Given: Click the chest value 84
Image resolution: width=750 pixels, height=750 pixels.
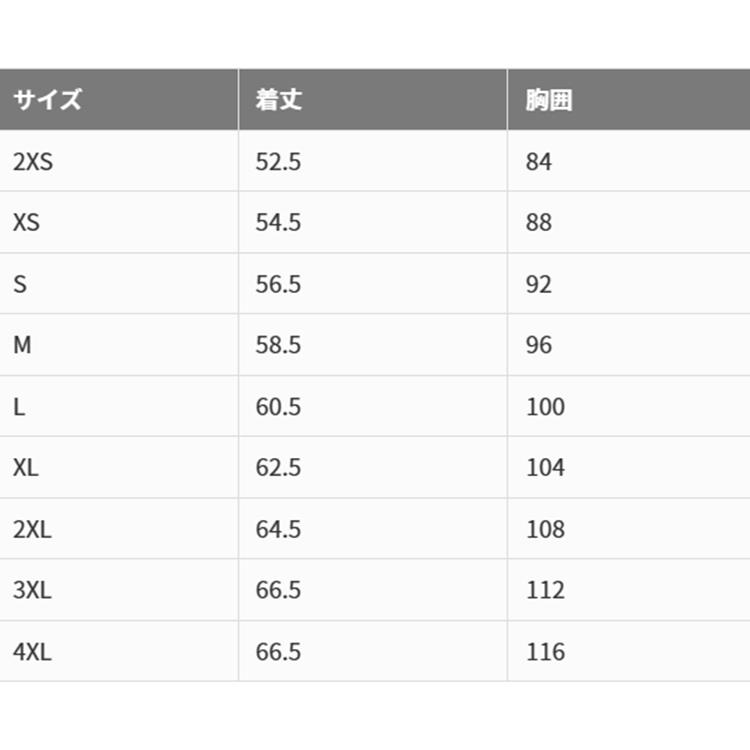Looking at the screenshot, I should pyautogui.click(x=539, y=162).
